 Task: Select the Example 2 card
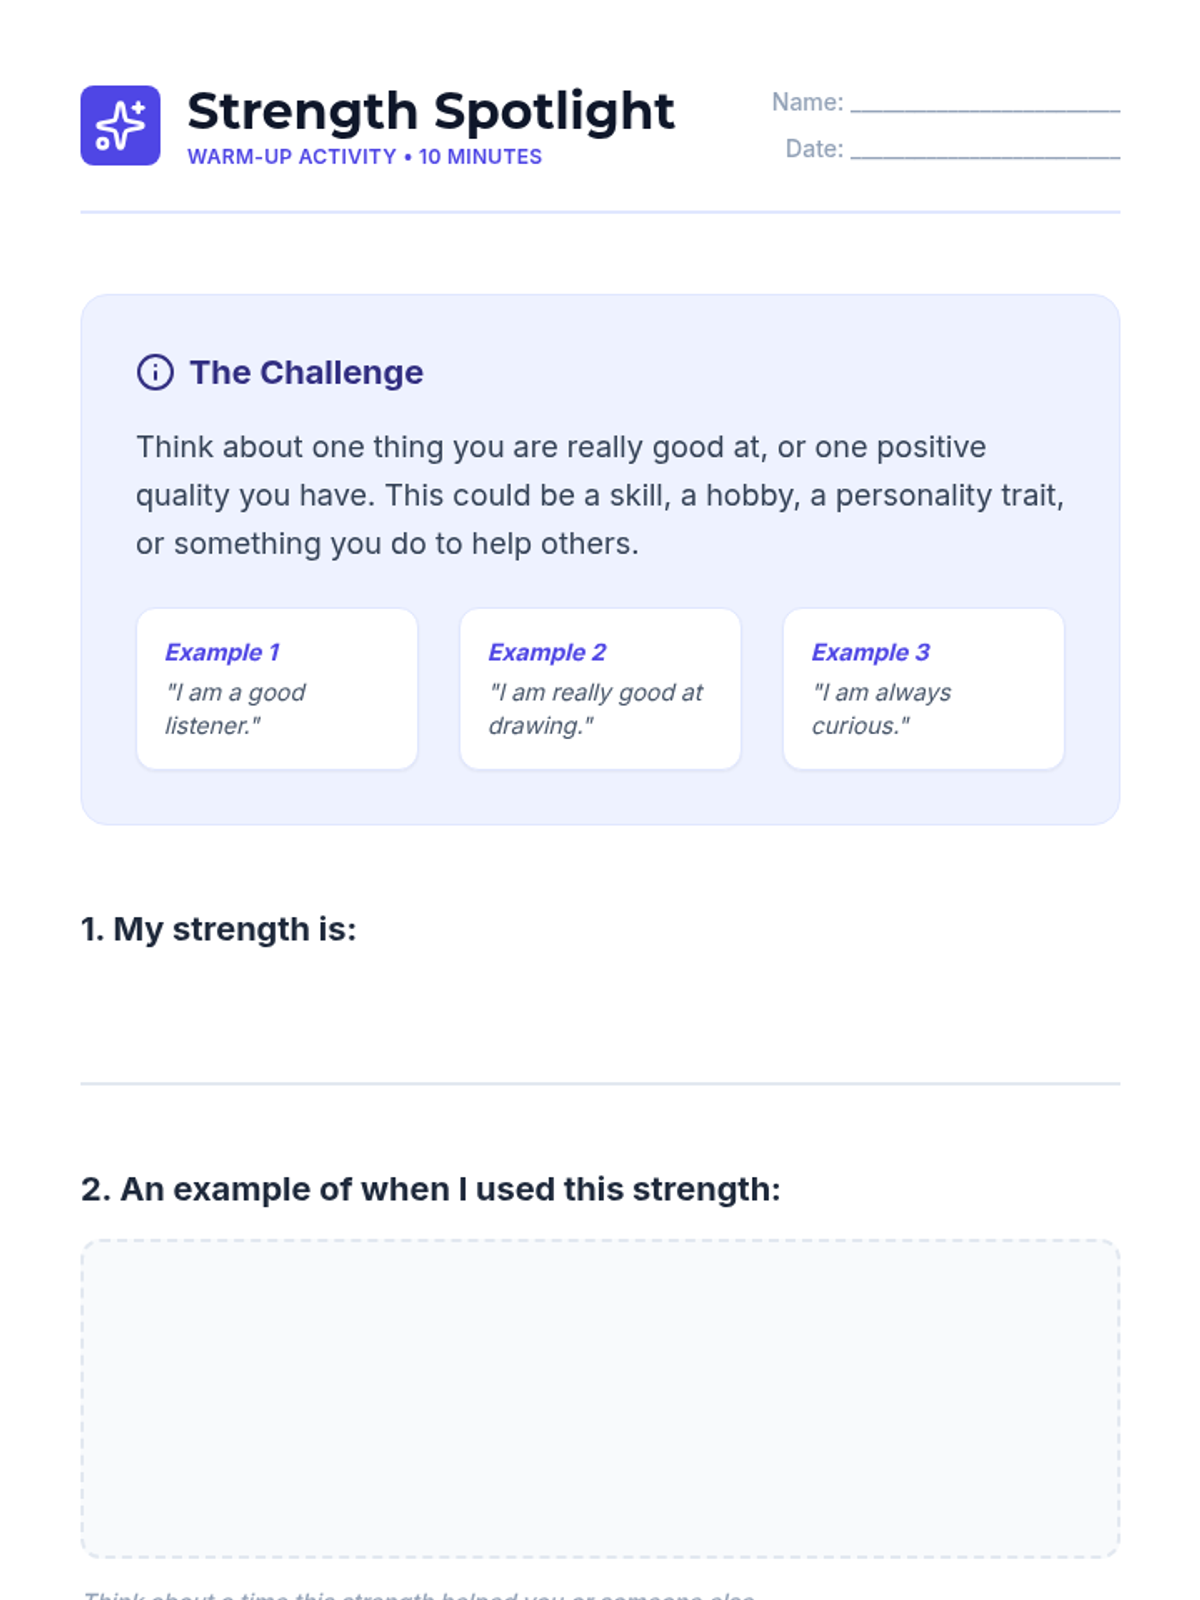tap(600, 689)
